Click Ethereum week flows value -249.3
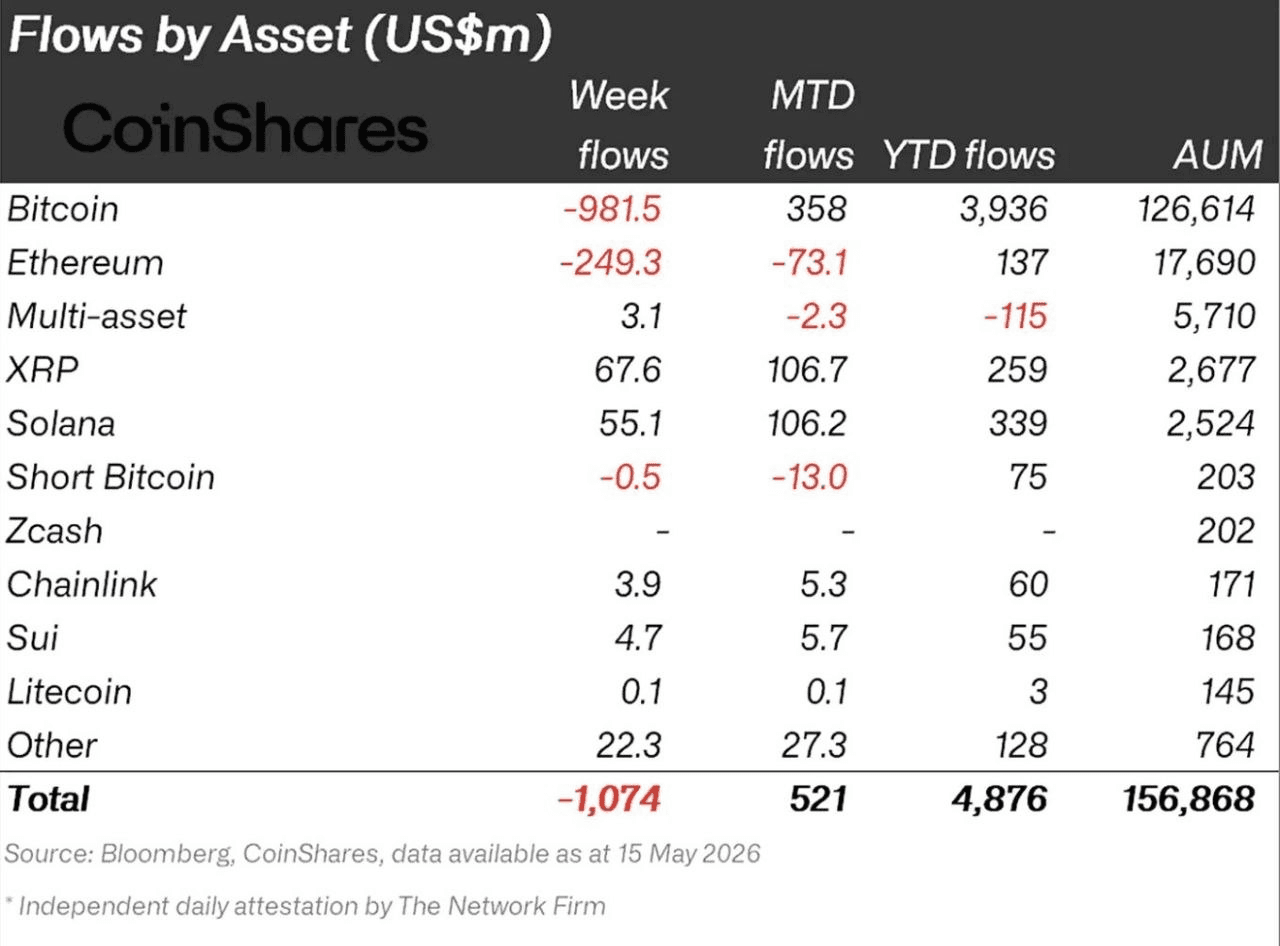This screenshot has height=946, width=1280. [610, 263]
